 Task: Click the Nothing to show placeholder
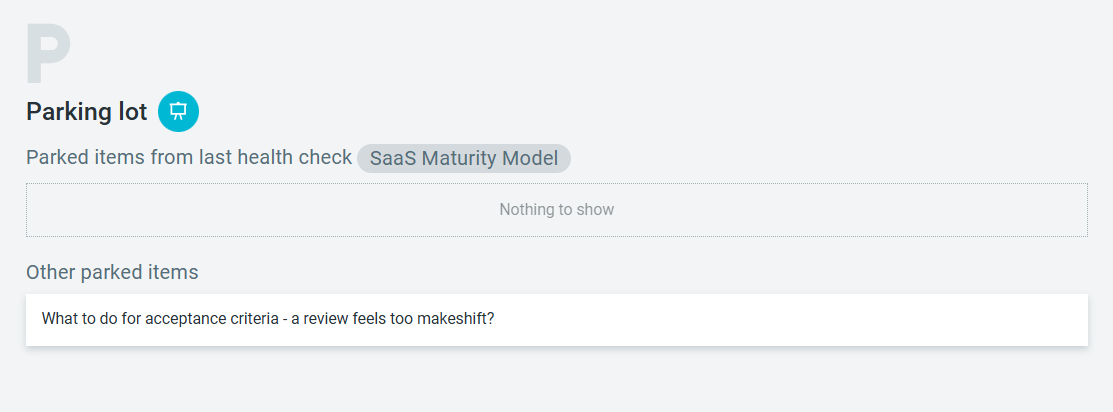pos(556,210)
